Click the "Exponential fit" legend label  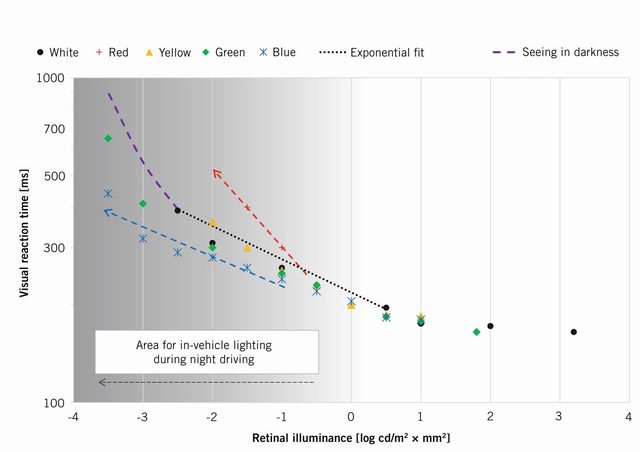click(386, 52)
